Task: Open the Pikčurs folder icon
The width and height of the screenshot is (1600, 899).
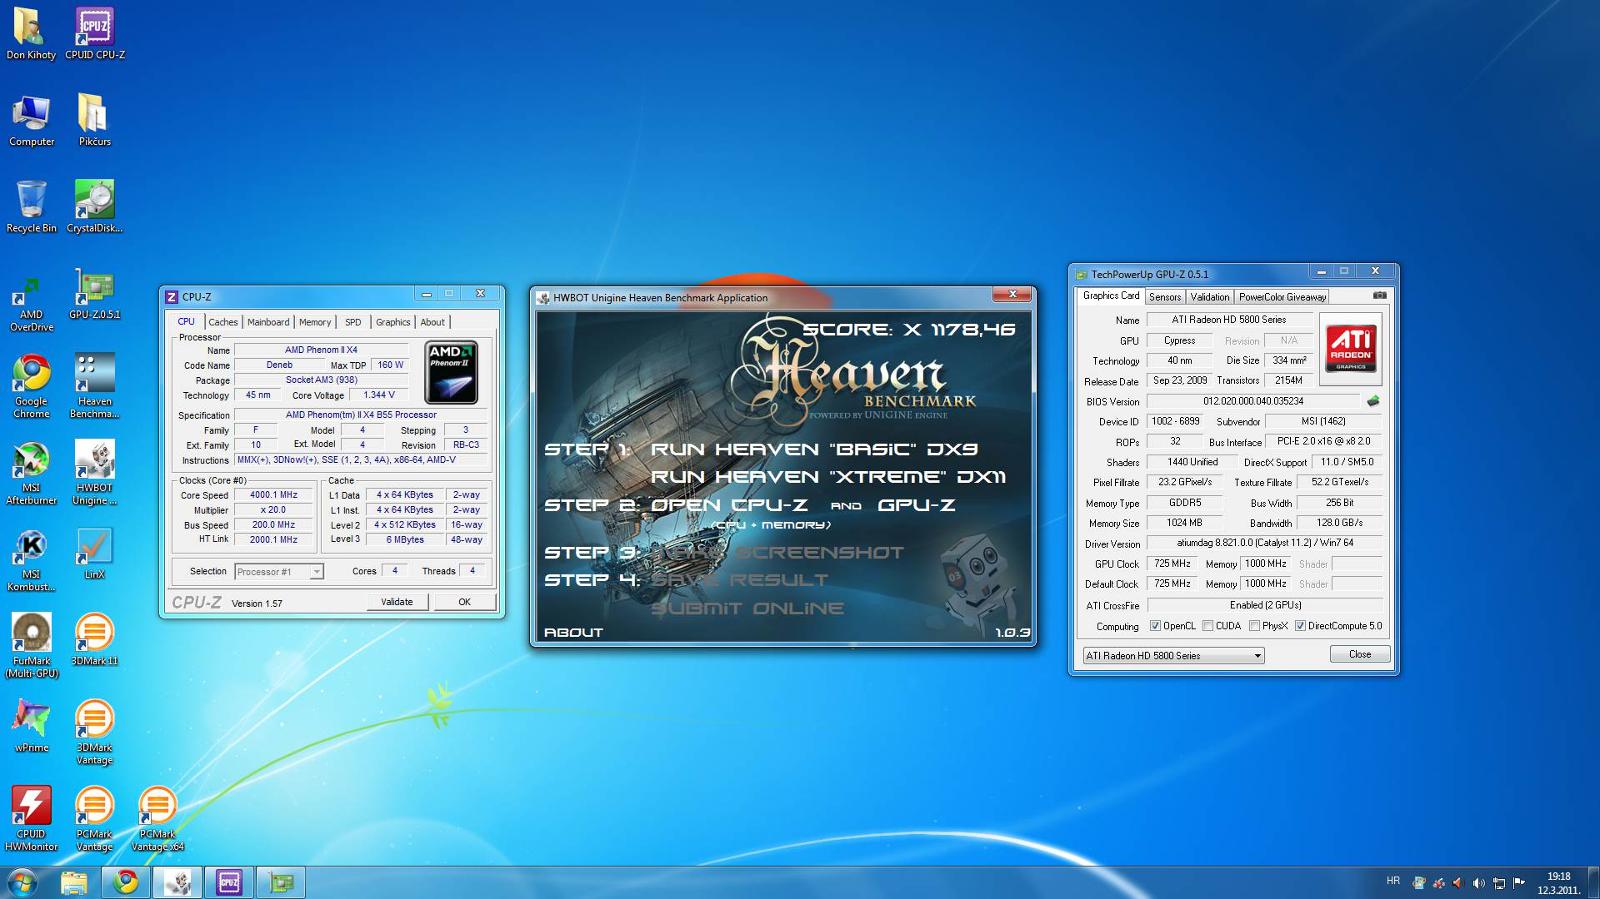Action: pos(94,120)
